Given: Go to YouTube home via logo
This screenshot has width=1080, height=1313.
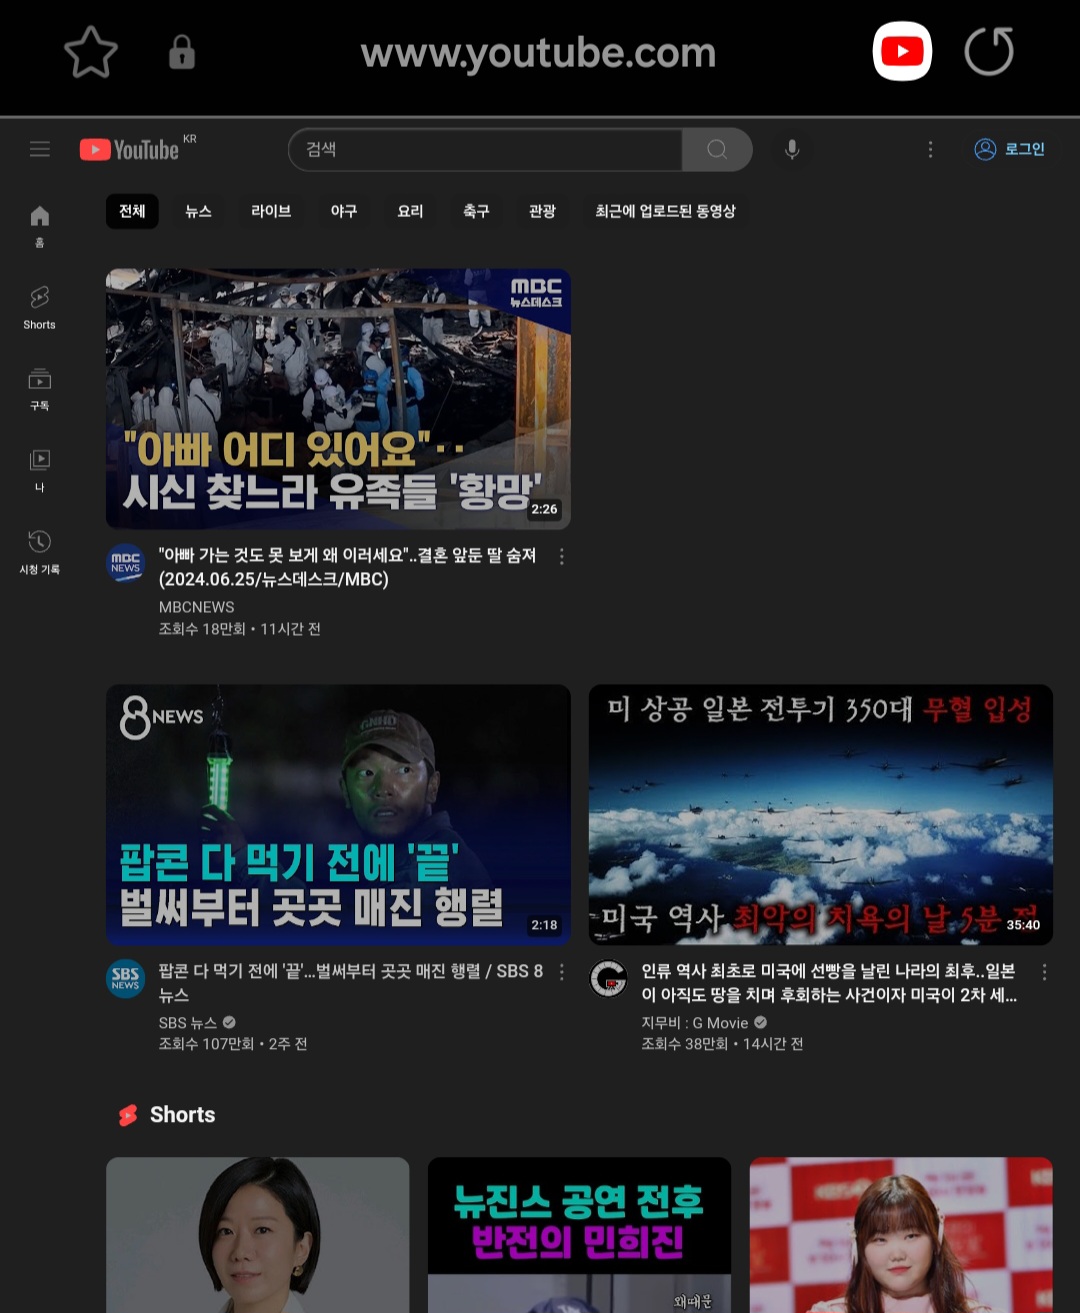Looking at the screenshot, I should [130, 149].
